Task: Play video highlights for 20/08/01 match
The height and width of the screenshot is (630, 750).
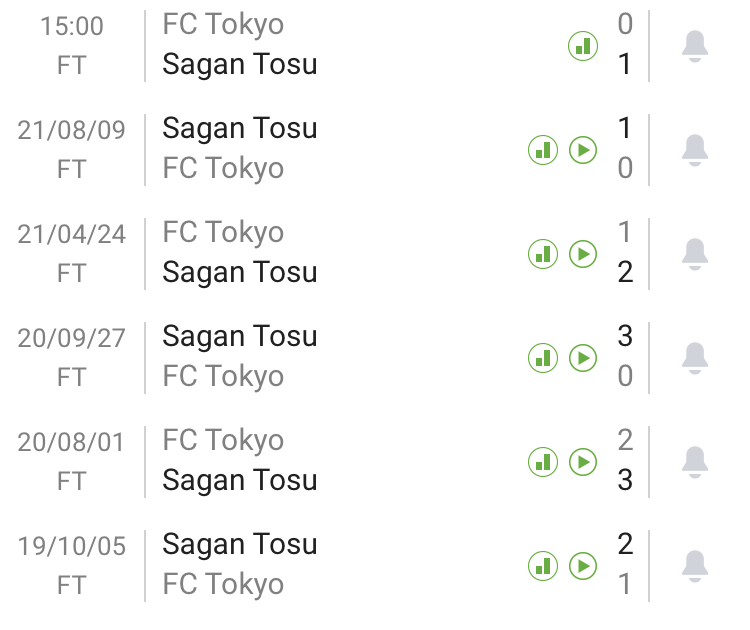Action: pyautogui.click(x=583, y=462)
